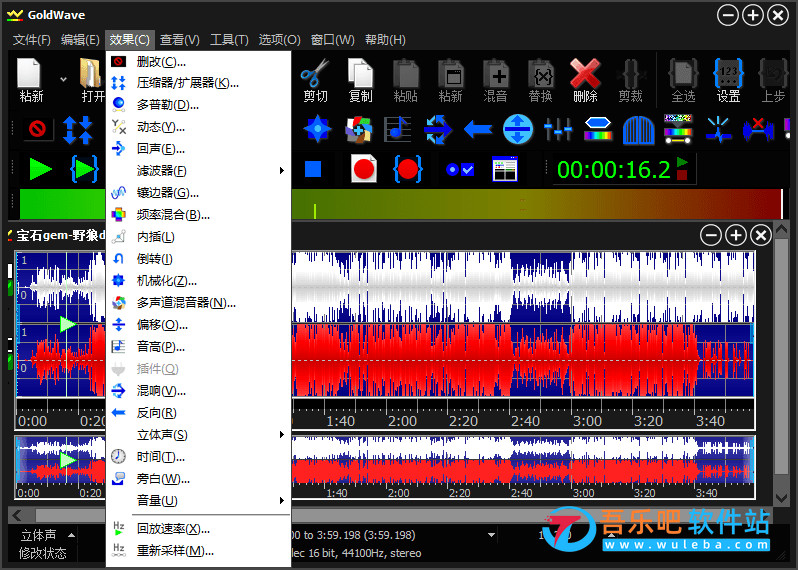The height and width of the screenshot is (570, 798).
Task: Open 偏移(O)... effect
Action: [x=198, y=325]
